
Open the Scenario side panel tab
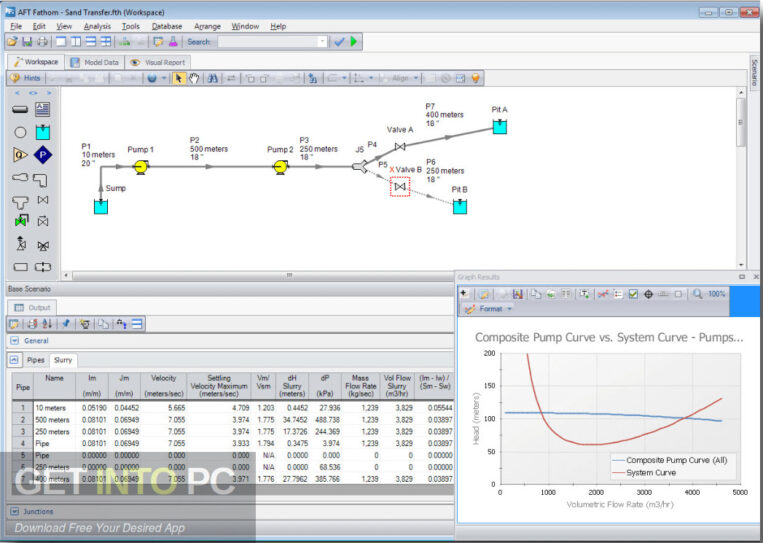point(754,72)
